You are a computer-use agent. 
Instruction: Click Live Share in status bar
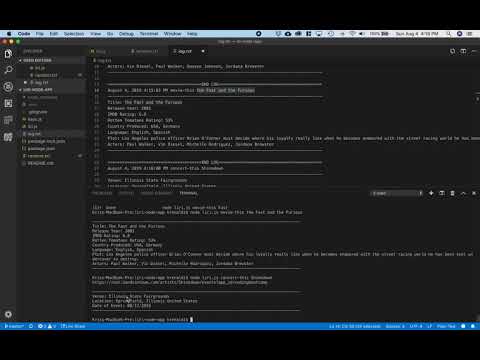pyautogui.click(x=73, y=326)
